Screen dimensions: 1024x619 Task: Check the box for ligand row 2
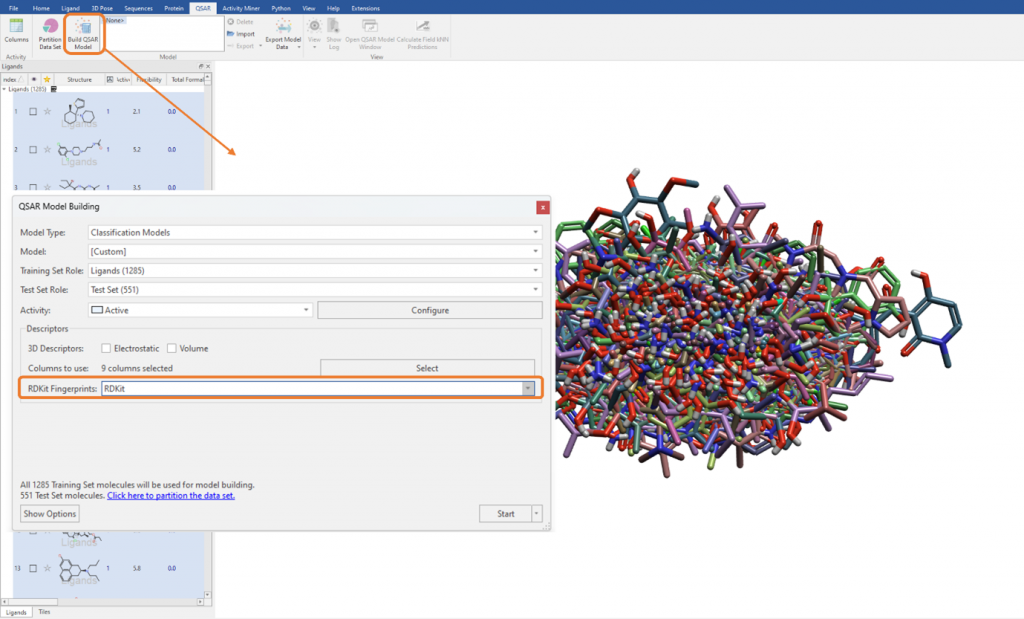pos(33,150)
